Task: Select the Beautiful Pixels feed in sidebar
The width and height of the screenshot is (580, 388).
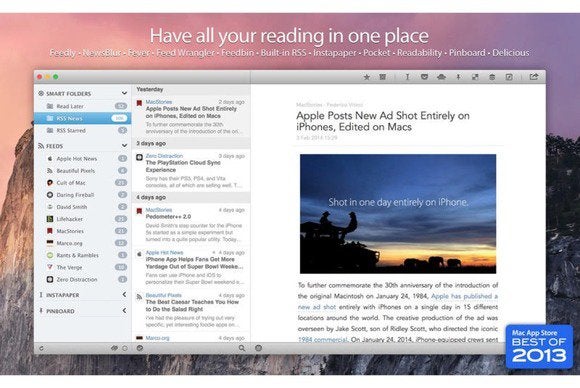Action: [x=82, y=171]
